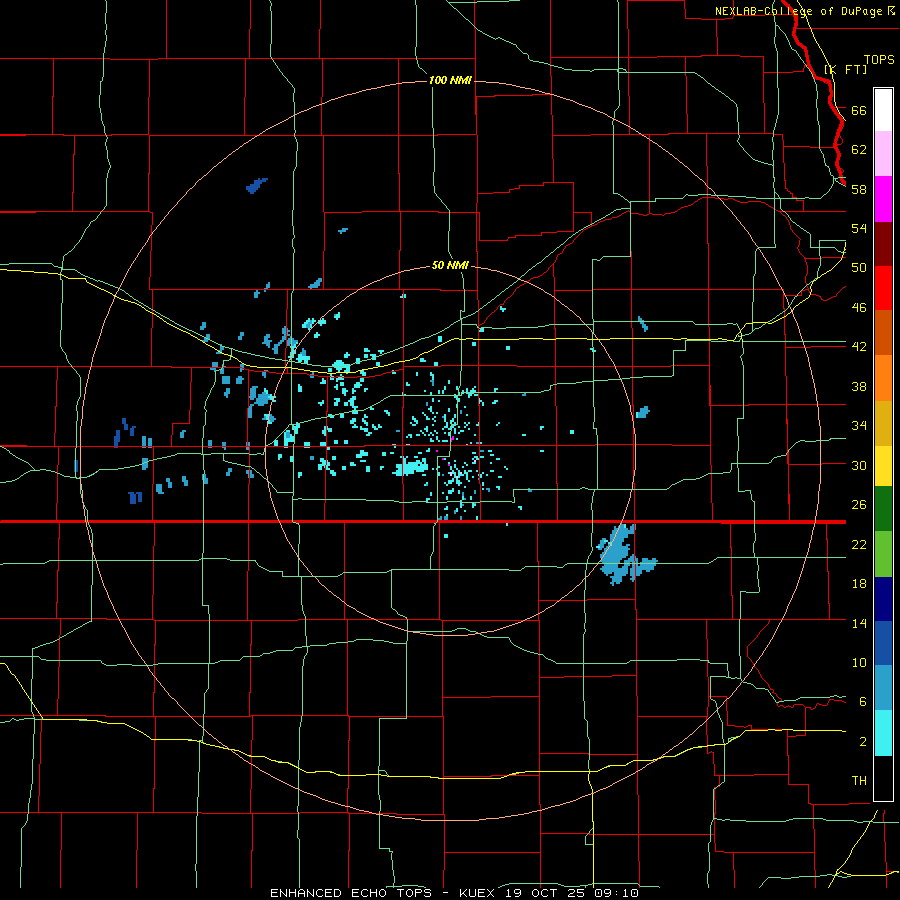This screenshot has width=900, height=900.
Task: Select the bright red legend swatch
Action: pyautogui.click(x=883, y=289)
